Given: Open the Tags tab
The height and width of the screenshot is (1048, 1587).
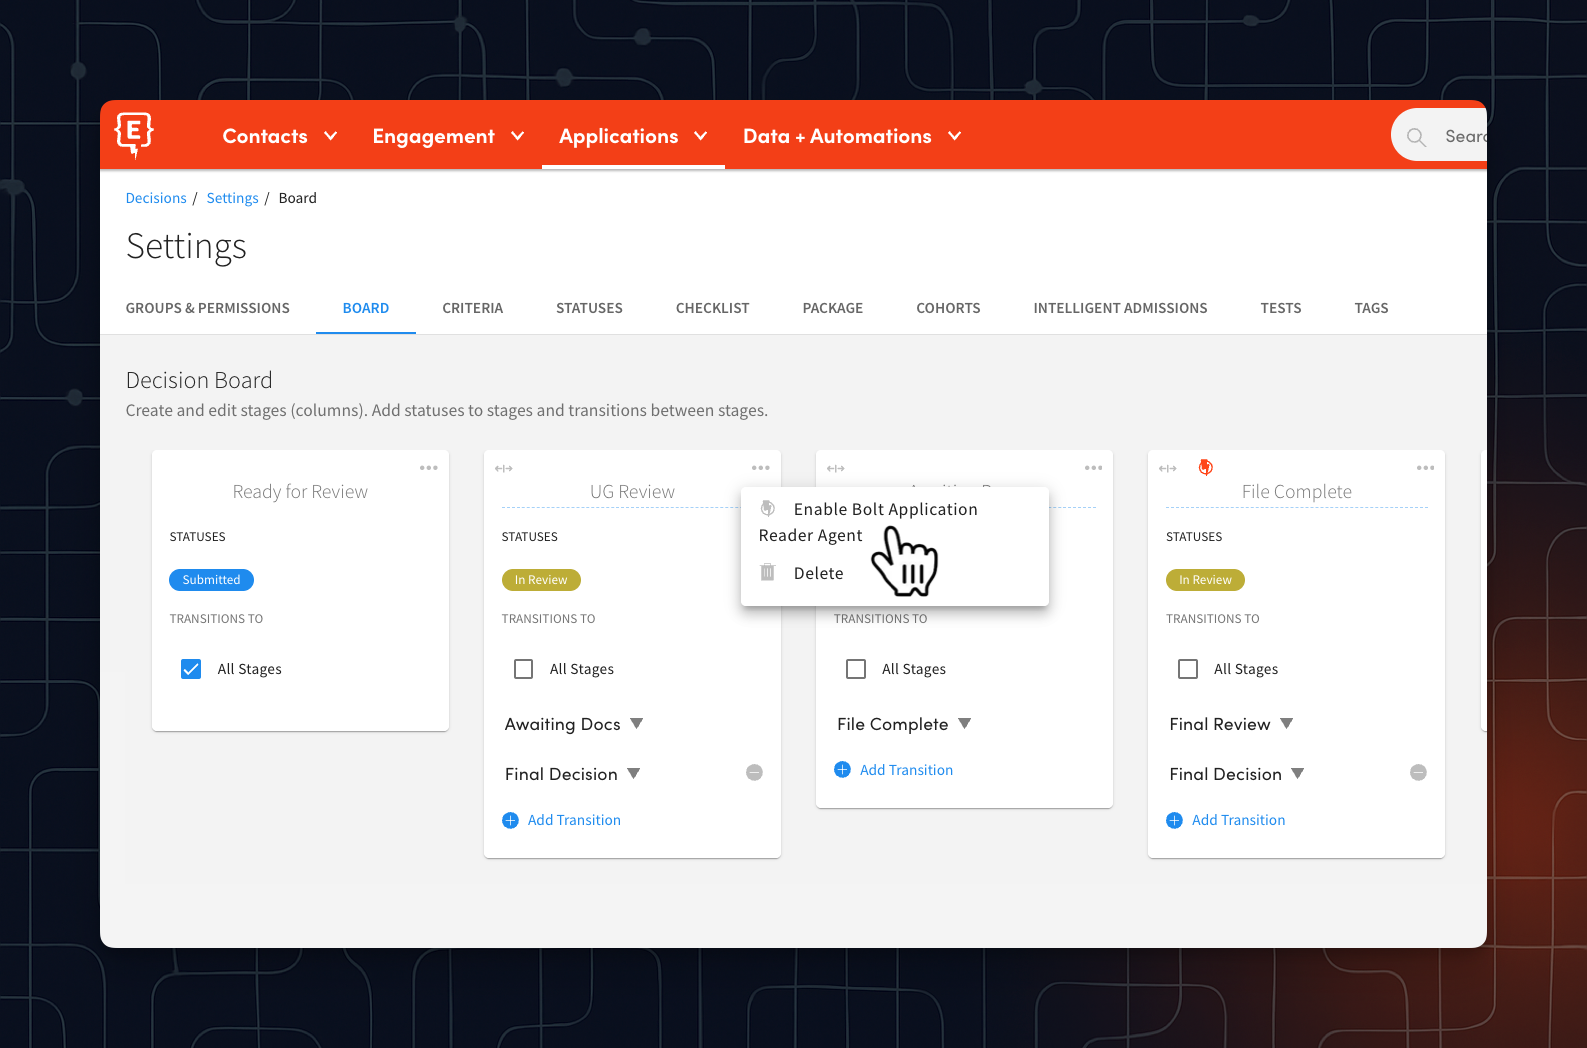Looking at the screenshot, I should [x=1371, y=308].
